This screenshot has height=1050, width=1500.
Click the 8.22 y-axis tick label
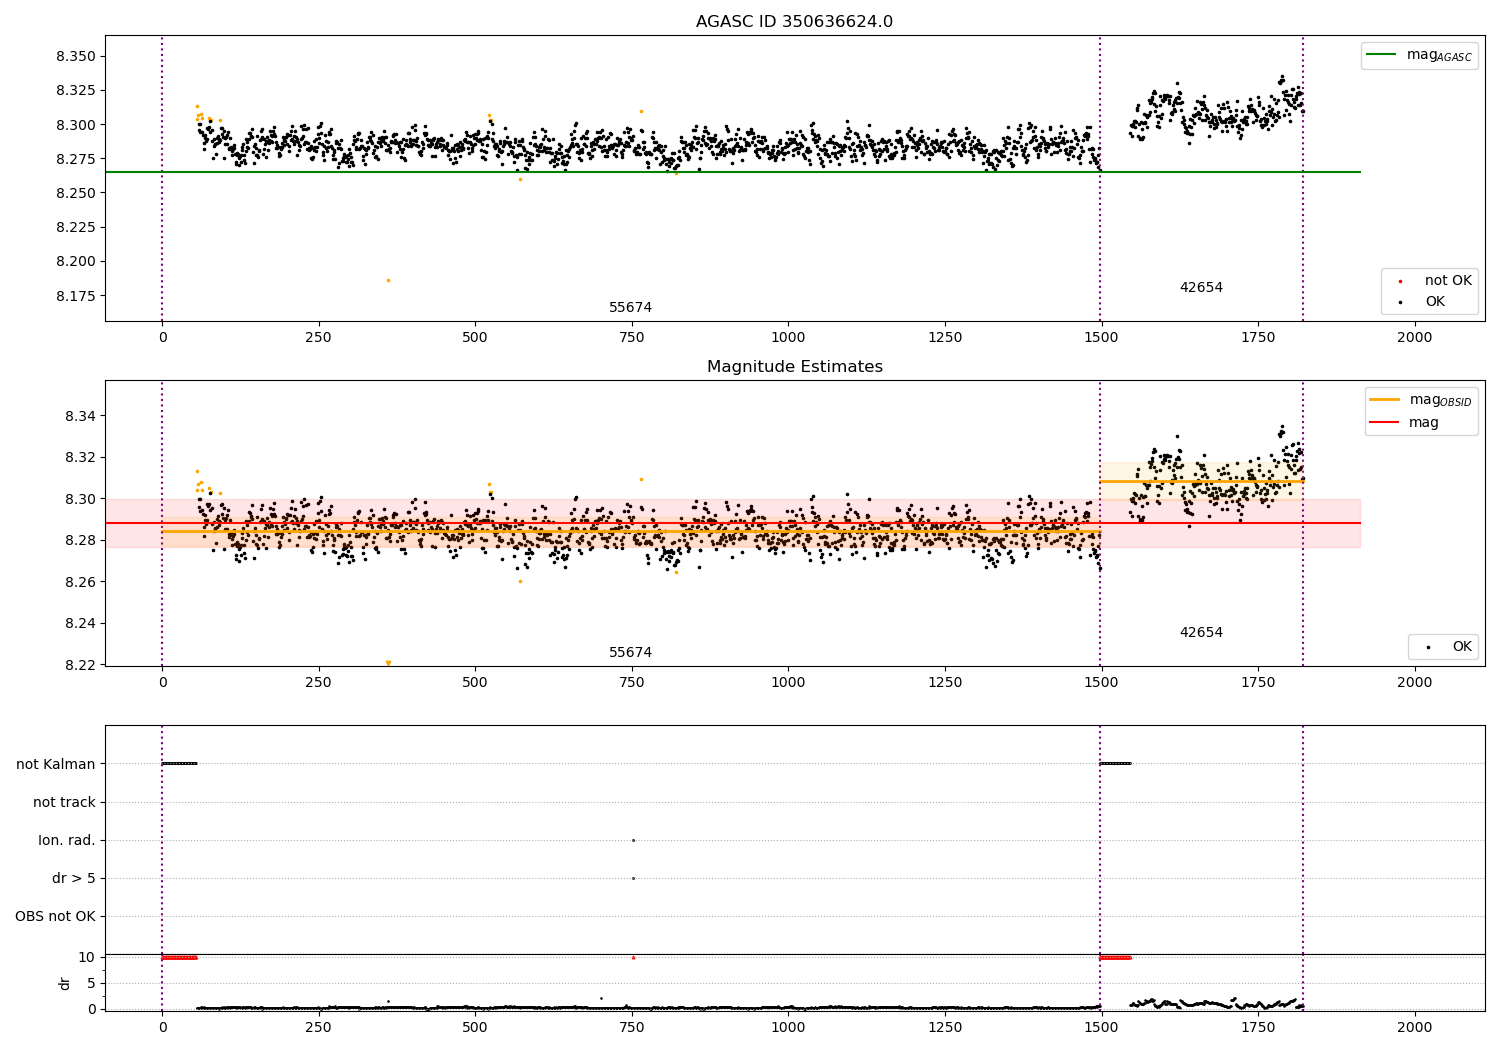(80, 665)
